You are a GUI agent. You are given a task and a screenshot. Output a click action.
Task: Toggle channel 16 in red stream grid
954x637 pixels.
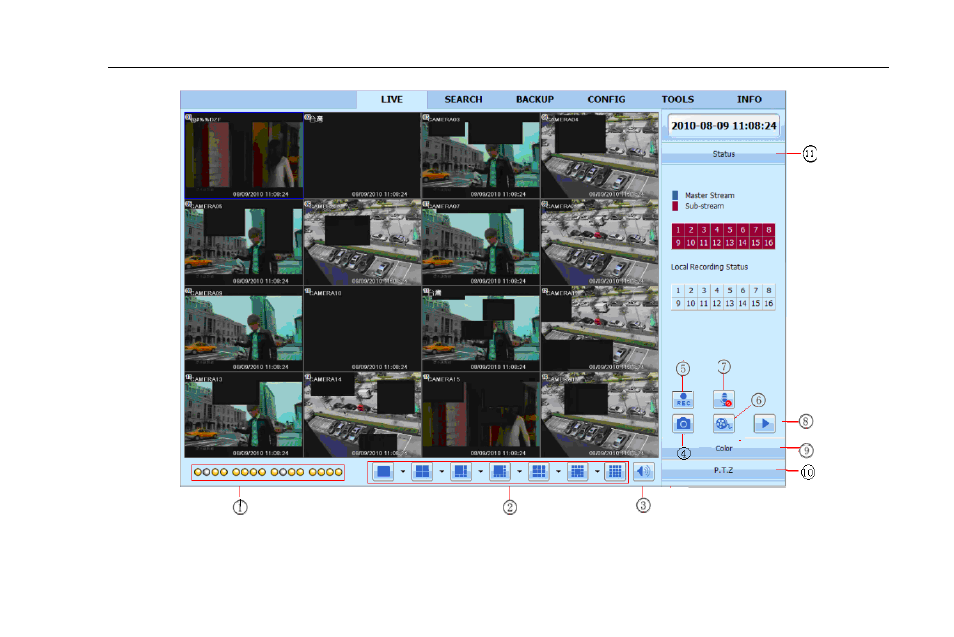(x=768, y=243)
